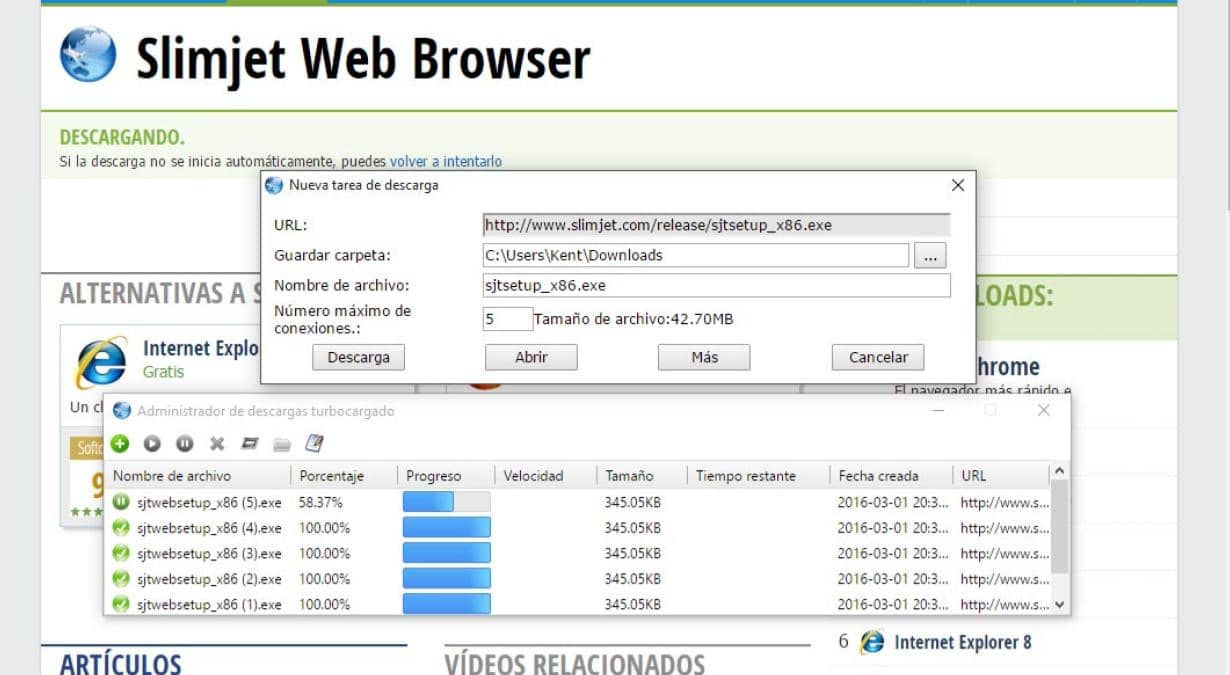Open the Internet Explorer 8 link
Image resolution: width=1230 pixels, height=675 pixels.
(962, 642)
